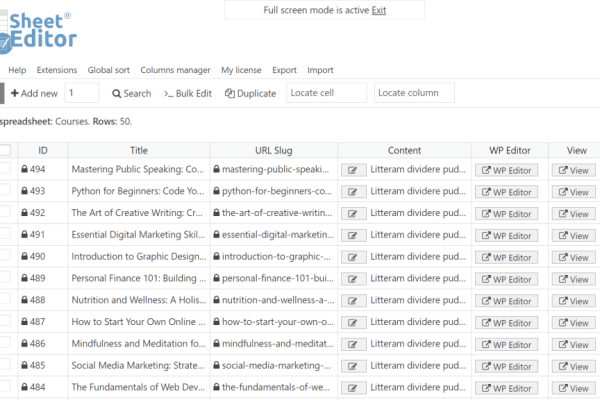Open content edit icon for row 486
This screenshot has width=600, height=400.
pyautogui.click(x=353, y=345)
